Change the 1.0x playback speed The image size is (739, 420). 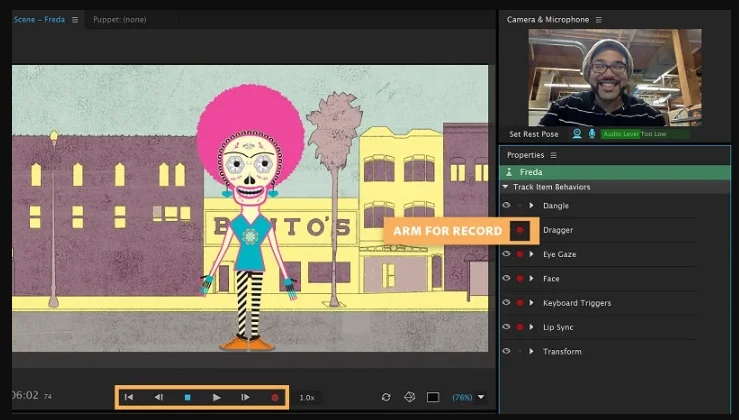tap(307, 397)
